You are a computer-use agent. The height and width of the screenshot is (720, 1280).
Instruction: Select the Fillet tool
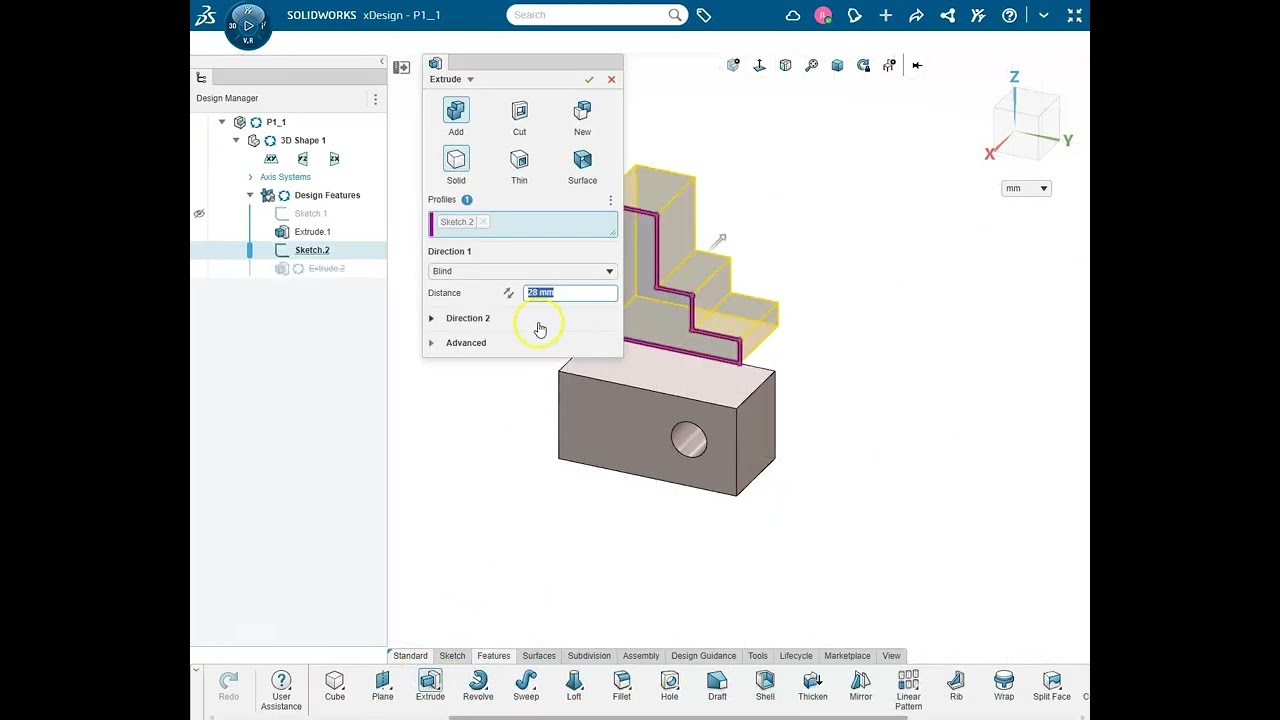click(622, 686)
